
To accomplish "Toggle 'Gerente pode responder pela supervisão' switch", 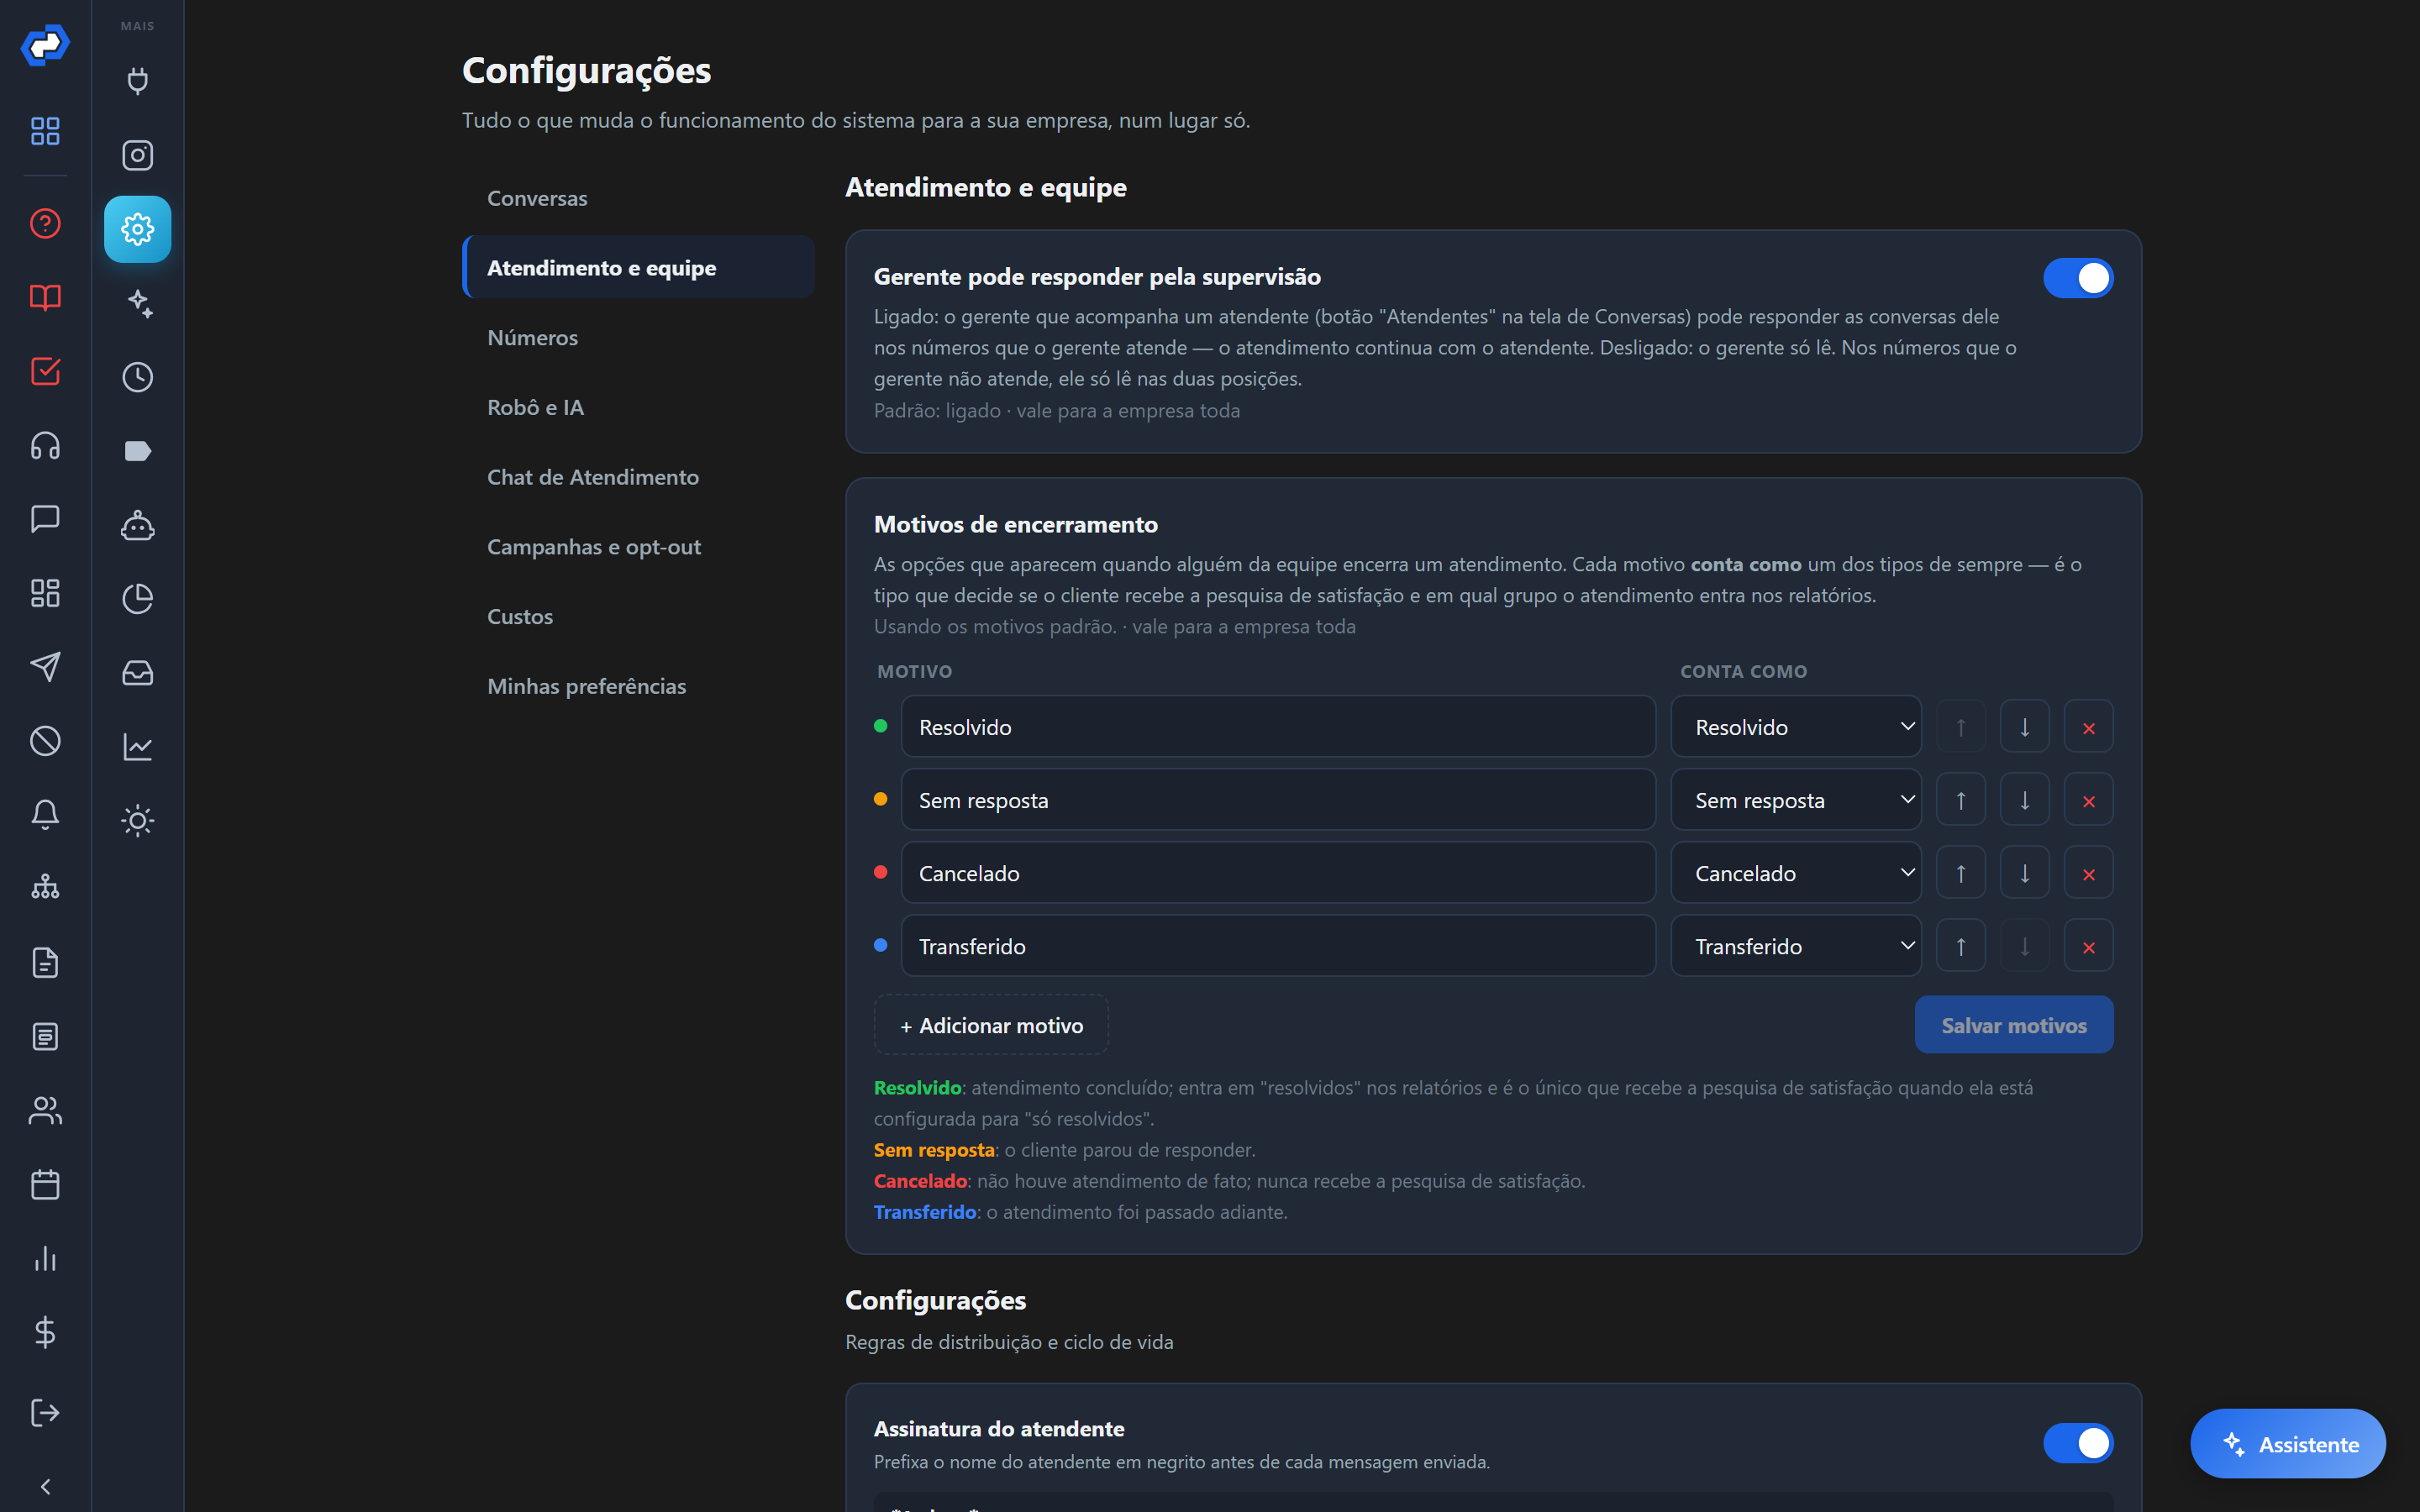I will coord(2078,278).
